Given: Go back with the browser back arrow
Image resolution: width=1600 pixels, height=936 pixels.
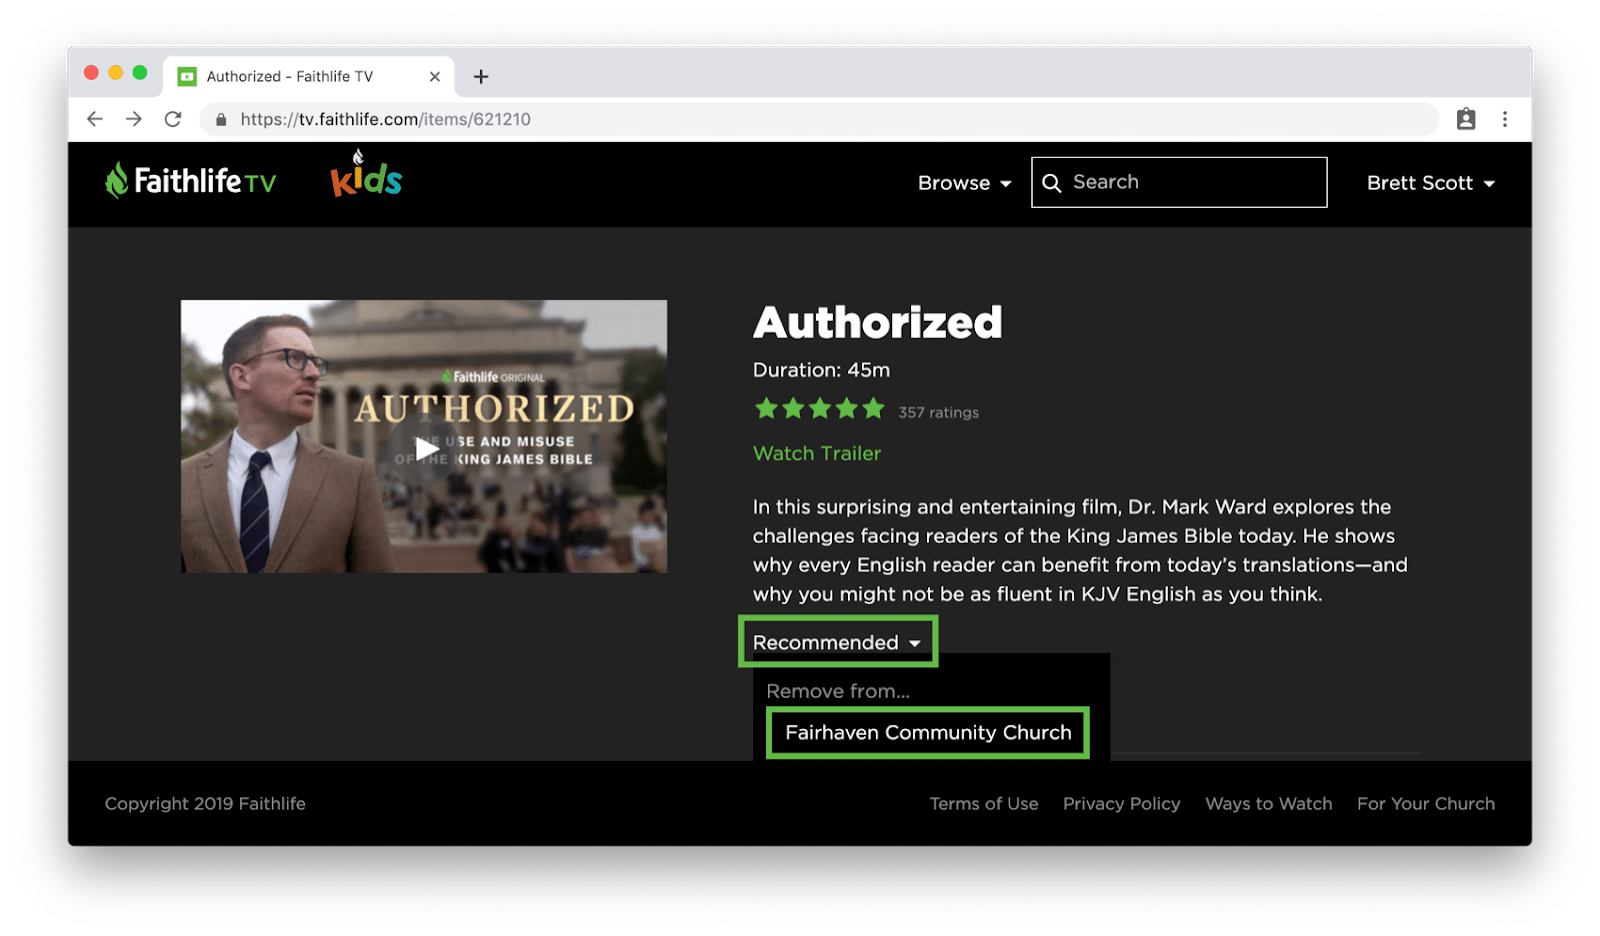Looking at the screenshot, I should (x=95, y=119).
